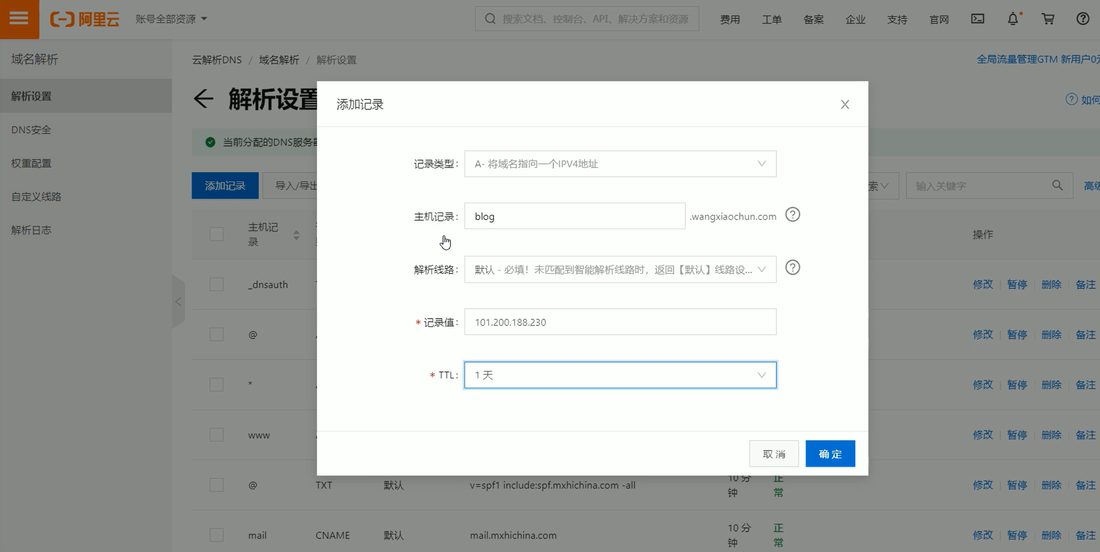
Task: Go back with the arrow beside 解析设置
Action: tap(203, 98)
